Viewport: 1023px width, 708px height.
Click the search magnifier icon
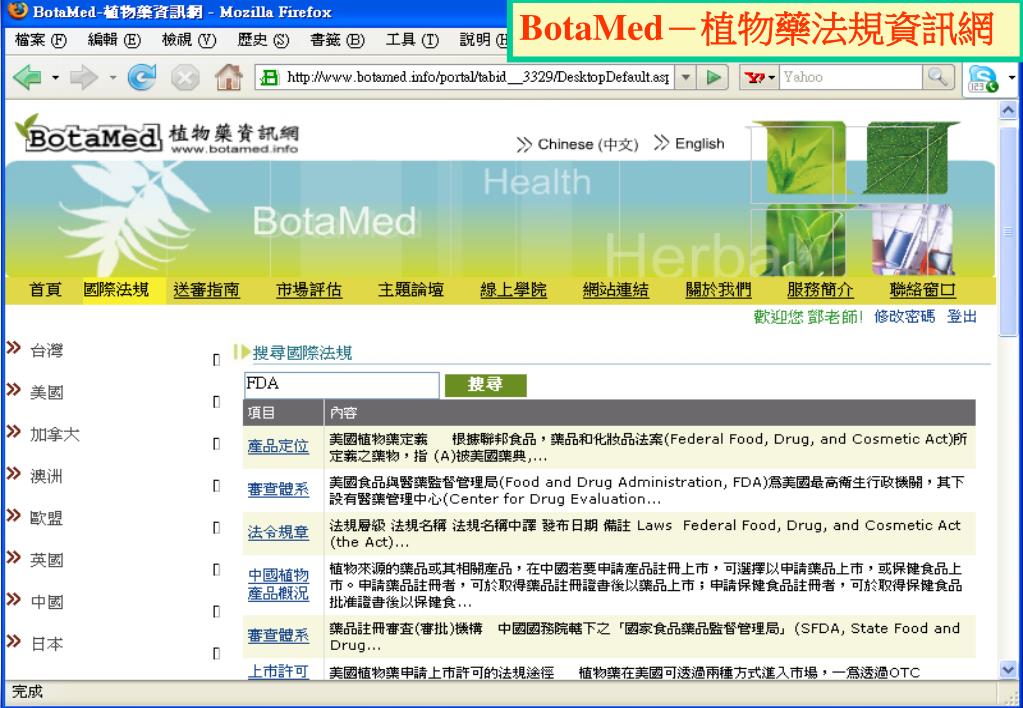[x=938, y=77]
